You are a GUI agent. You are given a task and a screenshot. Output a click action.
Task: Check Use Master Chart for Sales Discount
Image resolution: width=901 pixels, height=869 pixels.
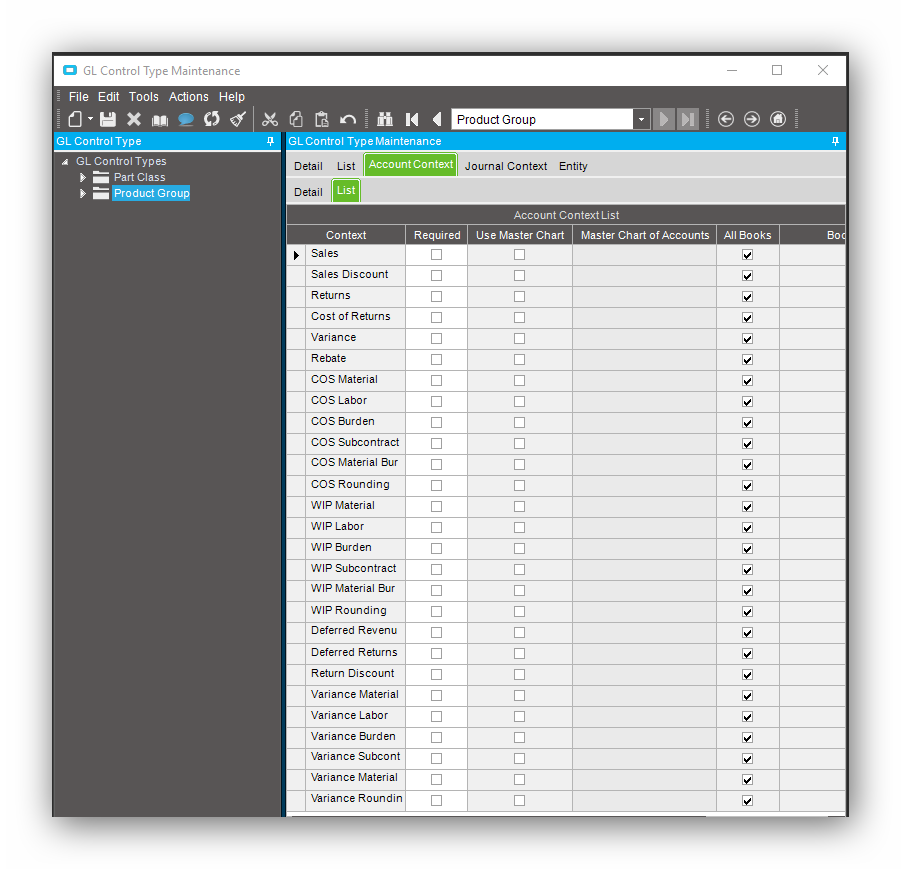(x=519, y=275)
